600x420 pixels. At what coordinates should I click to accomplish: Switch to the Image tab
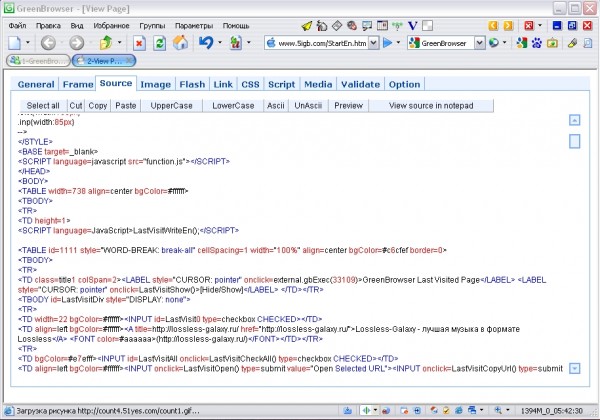click(155, 84)
